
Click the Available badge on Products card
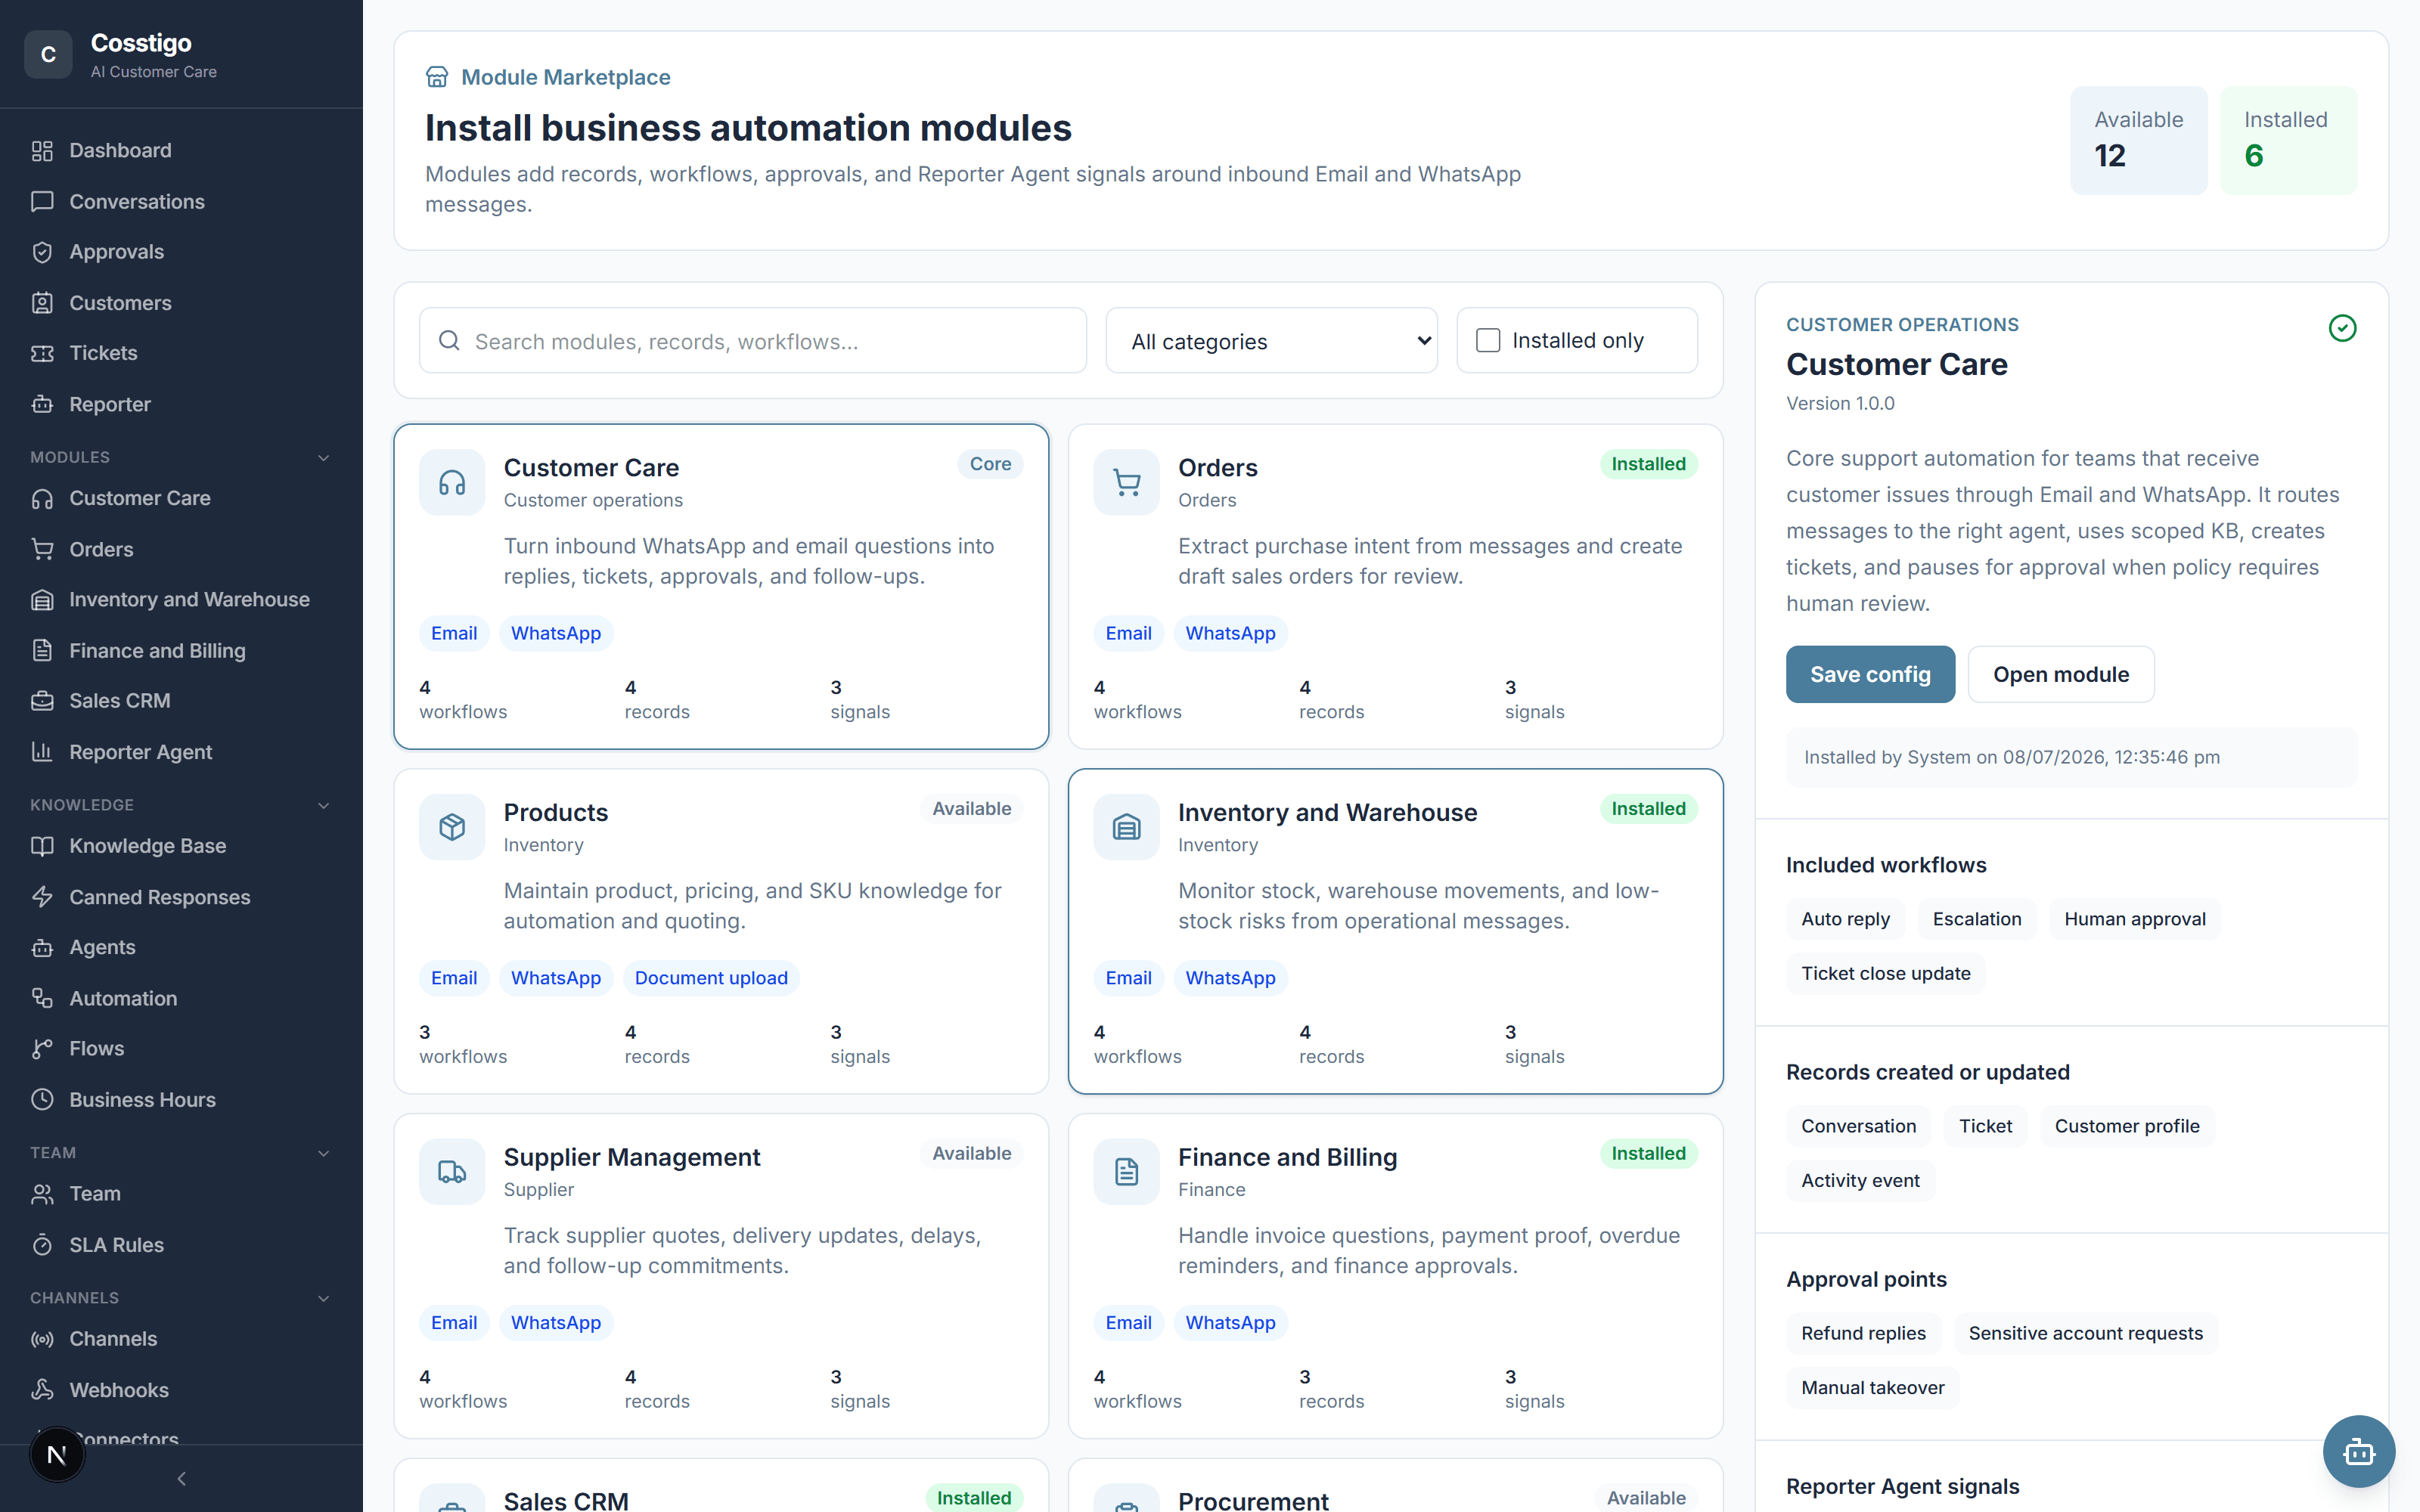click(971, 809)
